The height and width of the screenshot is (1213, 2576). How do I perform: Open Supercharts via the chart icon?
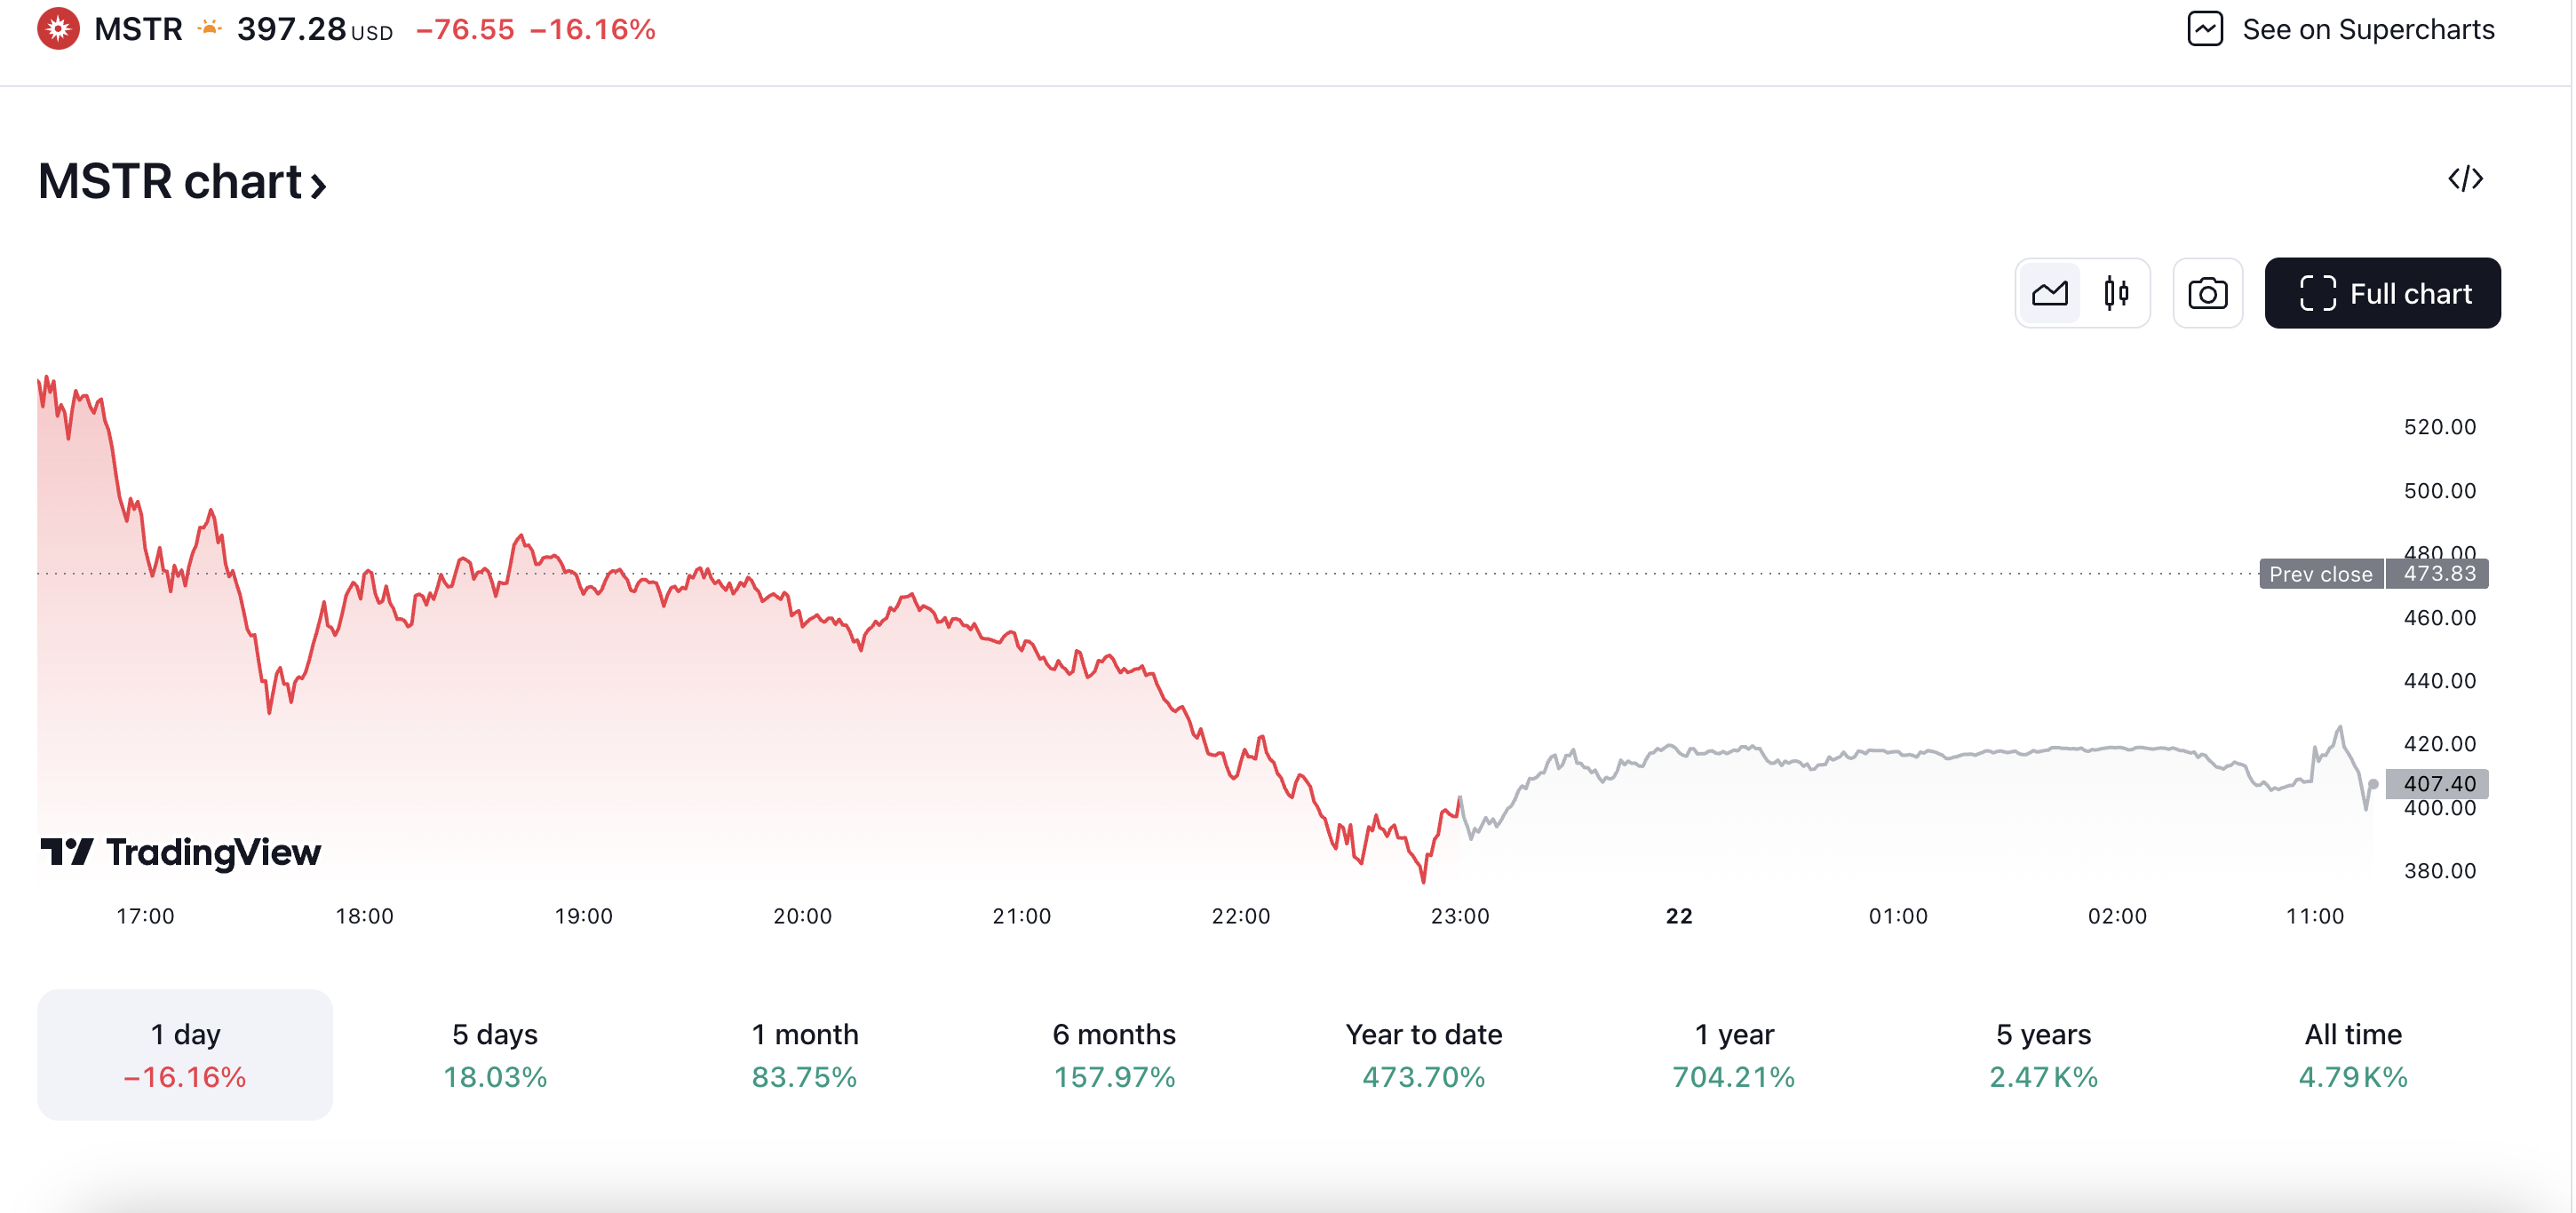[2206, 29]
